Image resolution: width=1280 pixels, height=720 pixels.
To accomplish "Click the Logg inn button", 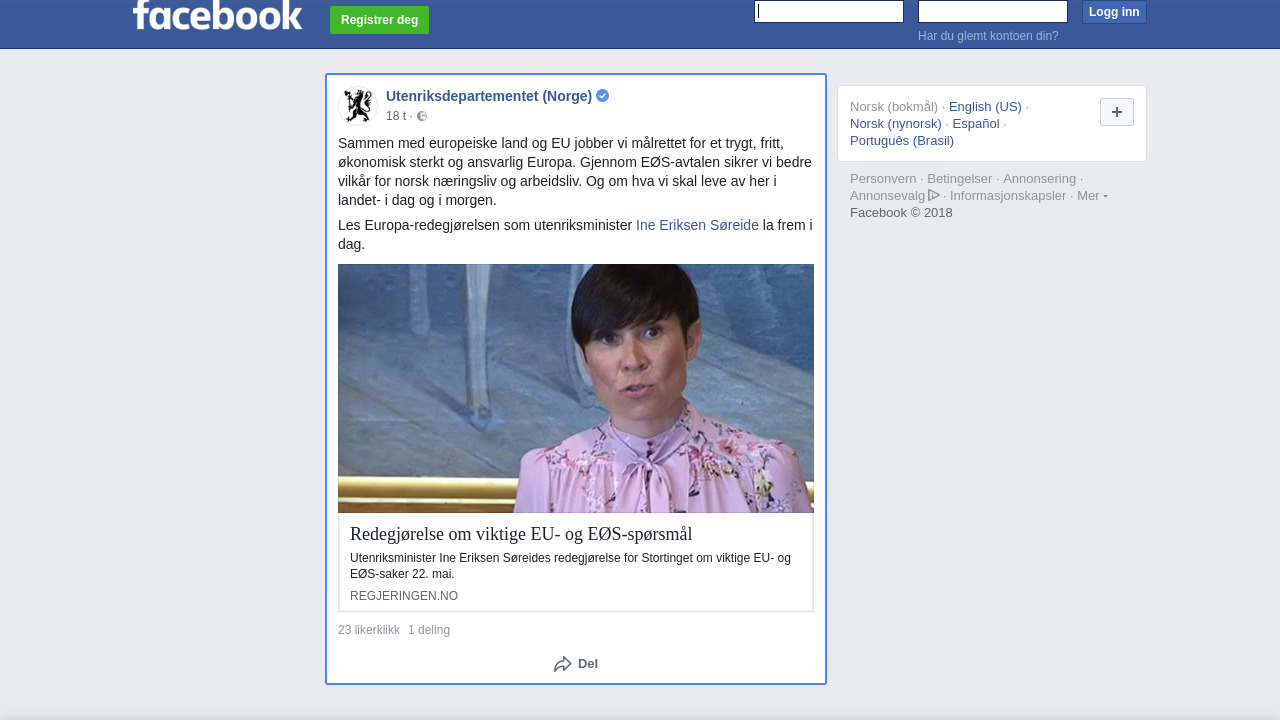I will [1114, 12].
